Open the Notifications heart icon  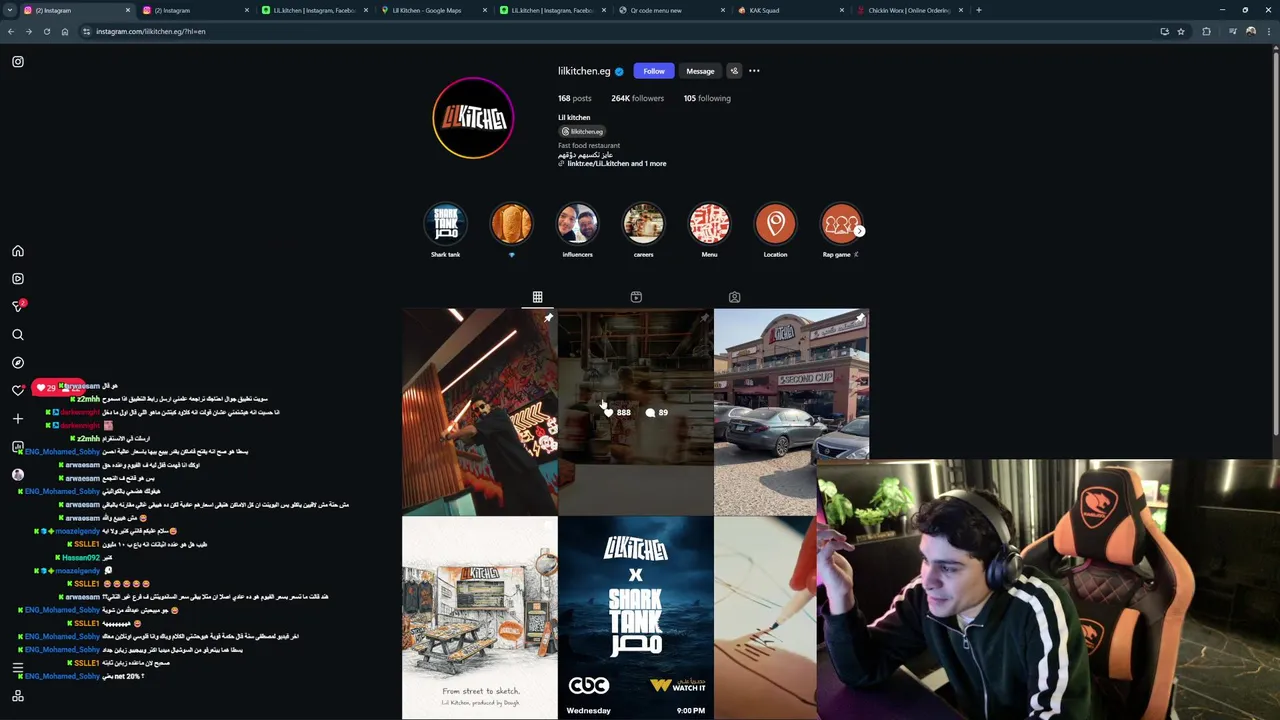coord(18,390)
